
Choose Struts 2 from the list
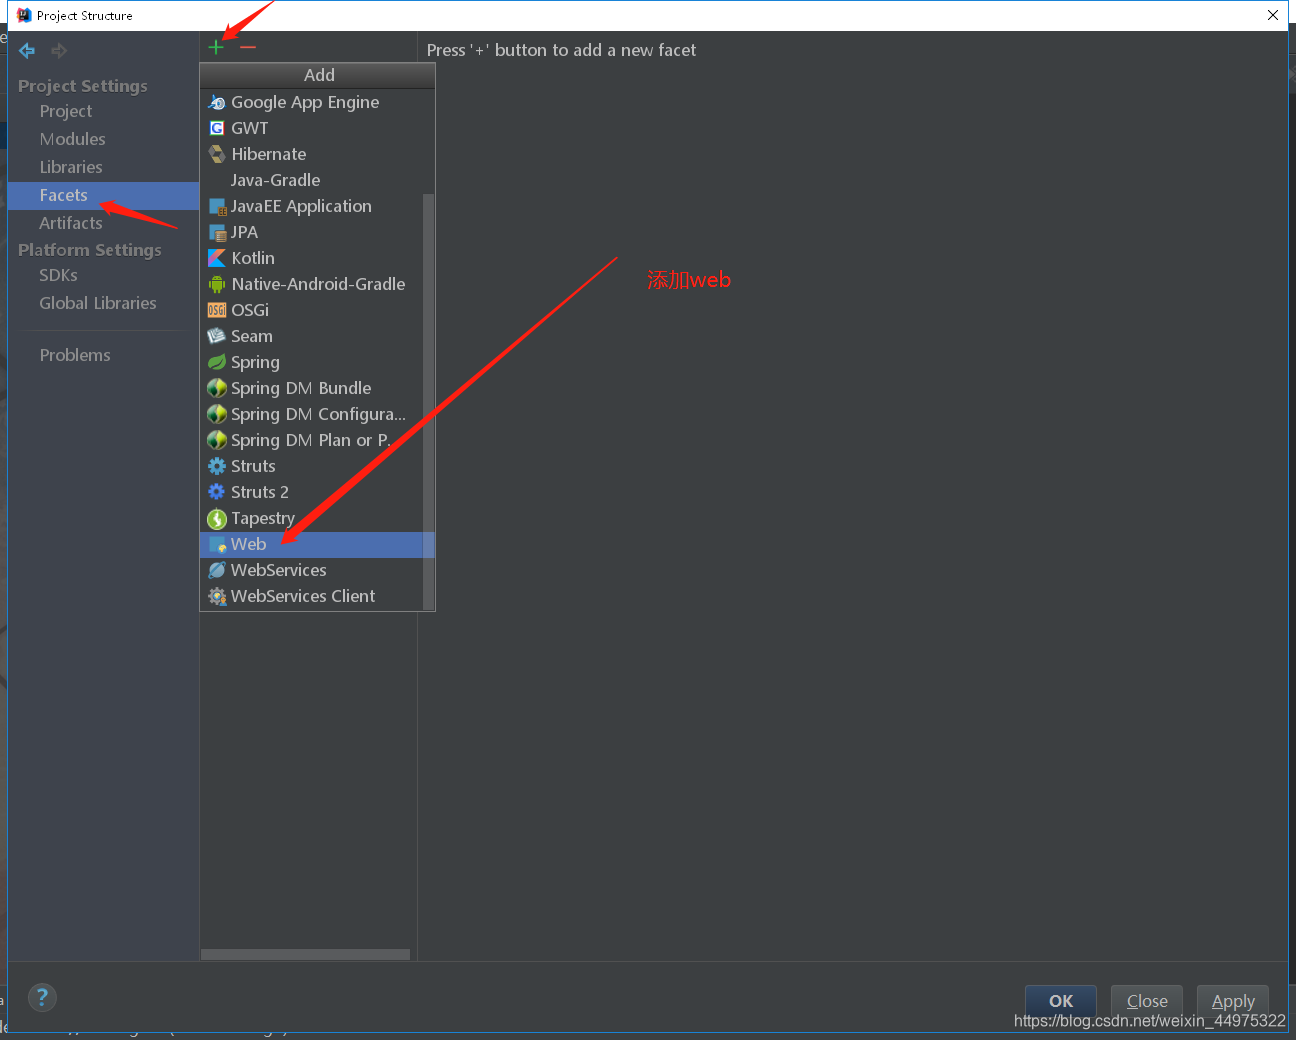point(312,492)
